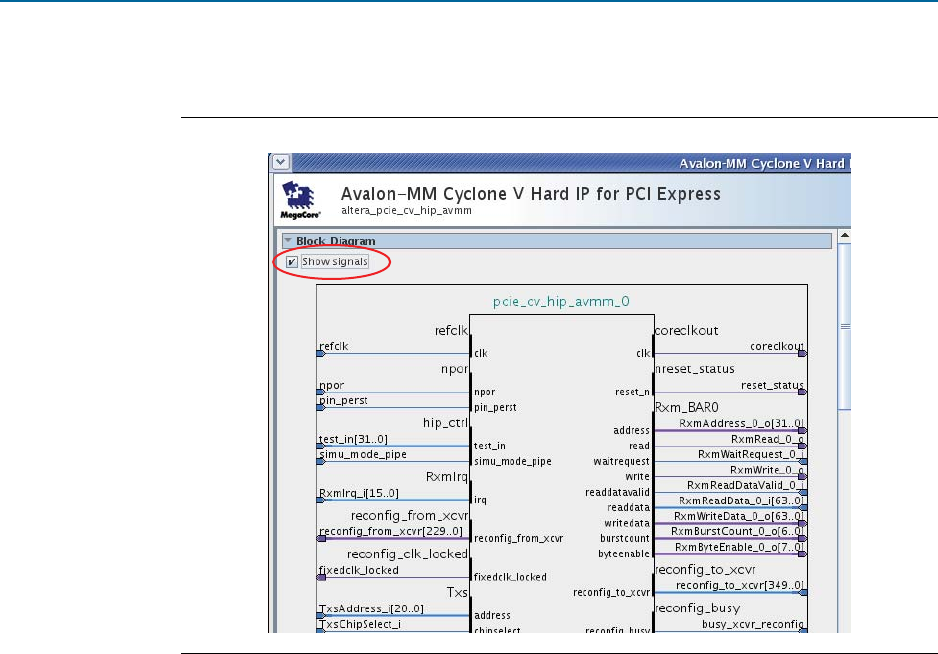The height and width of the screenshot is (654, 938).
Task: Click the scrollbar up arrow
Action: pos(845,236)
